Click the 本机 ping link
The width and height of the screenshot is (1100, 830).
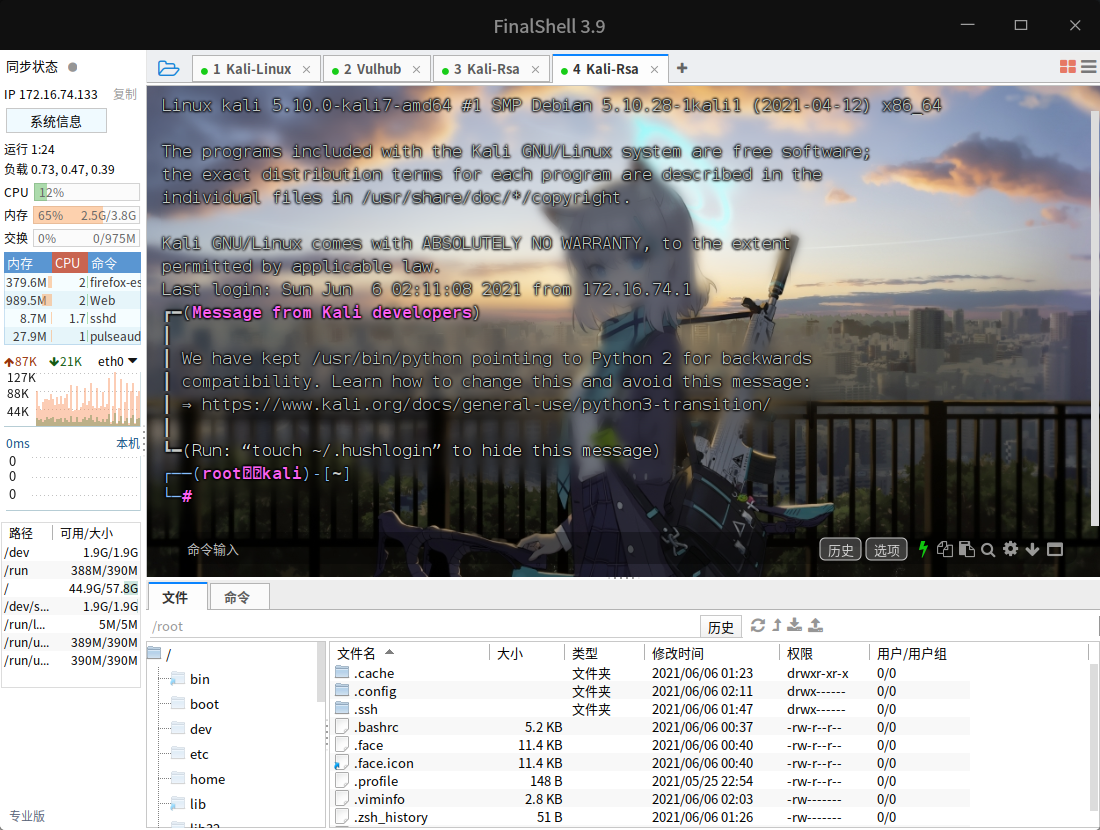click(128, 443)
